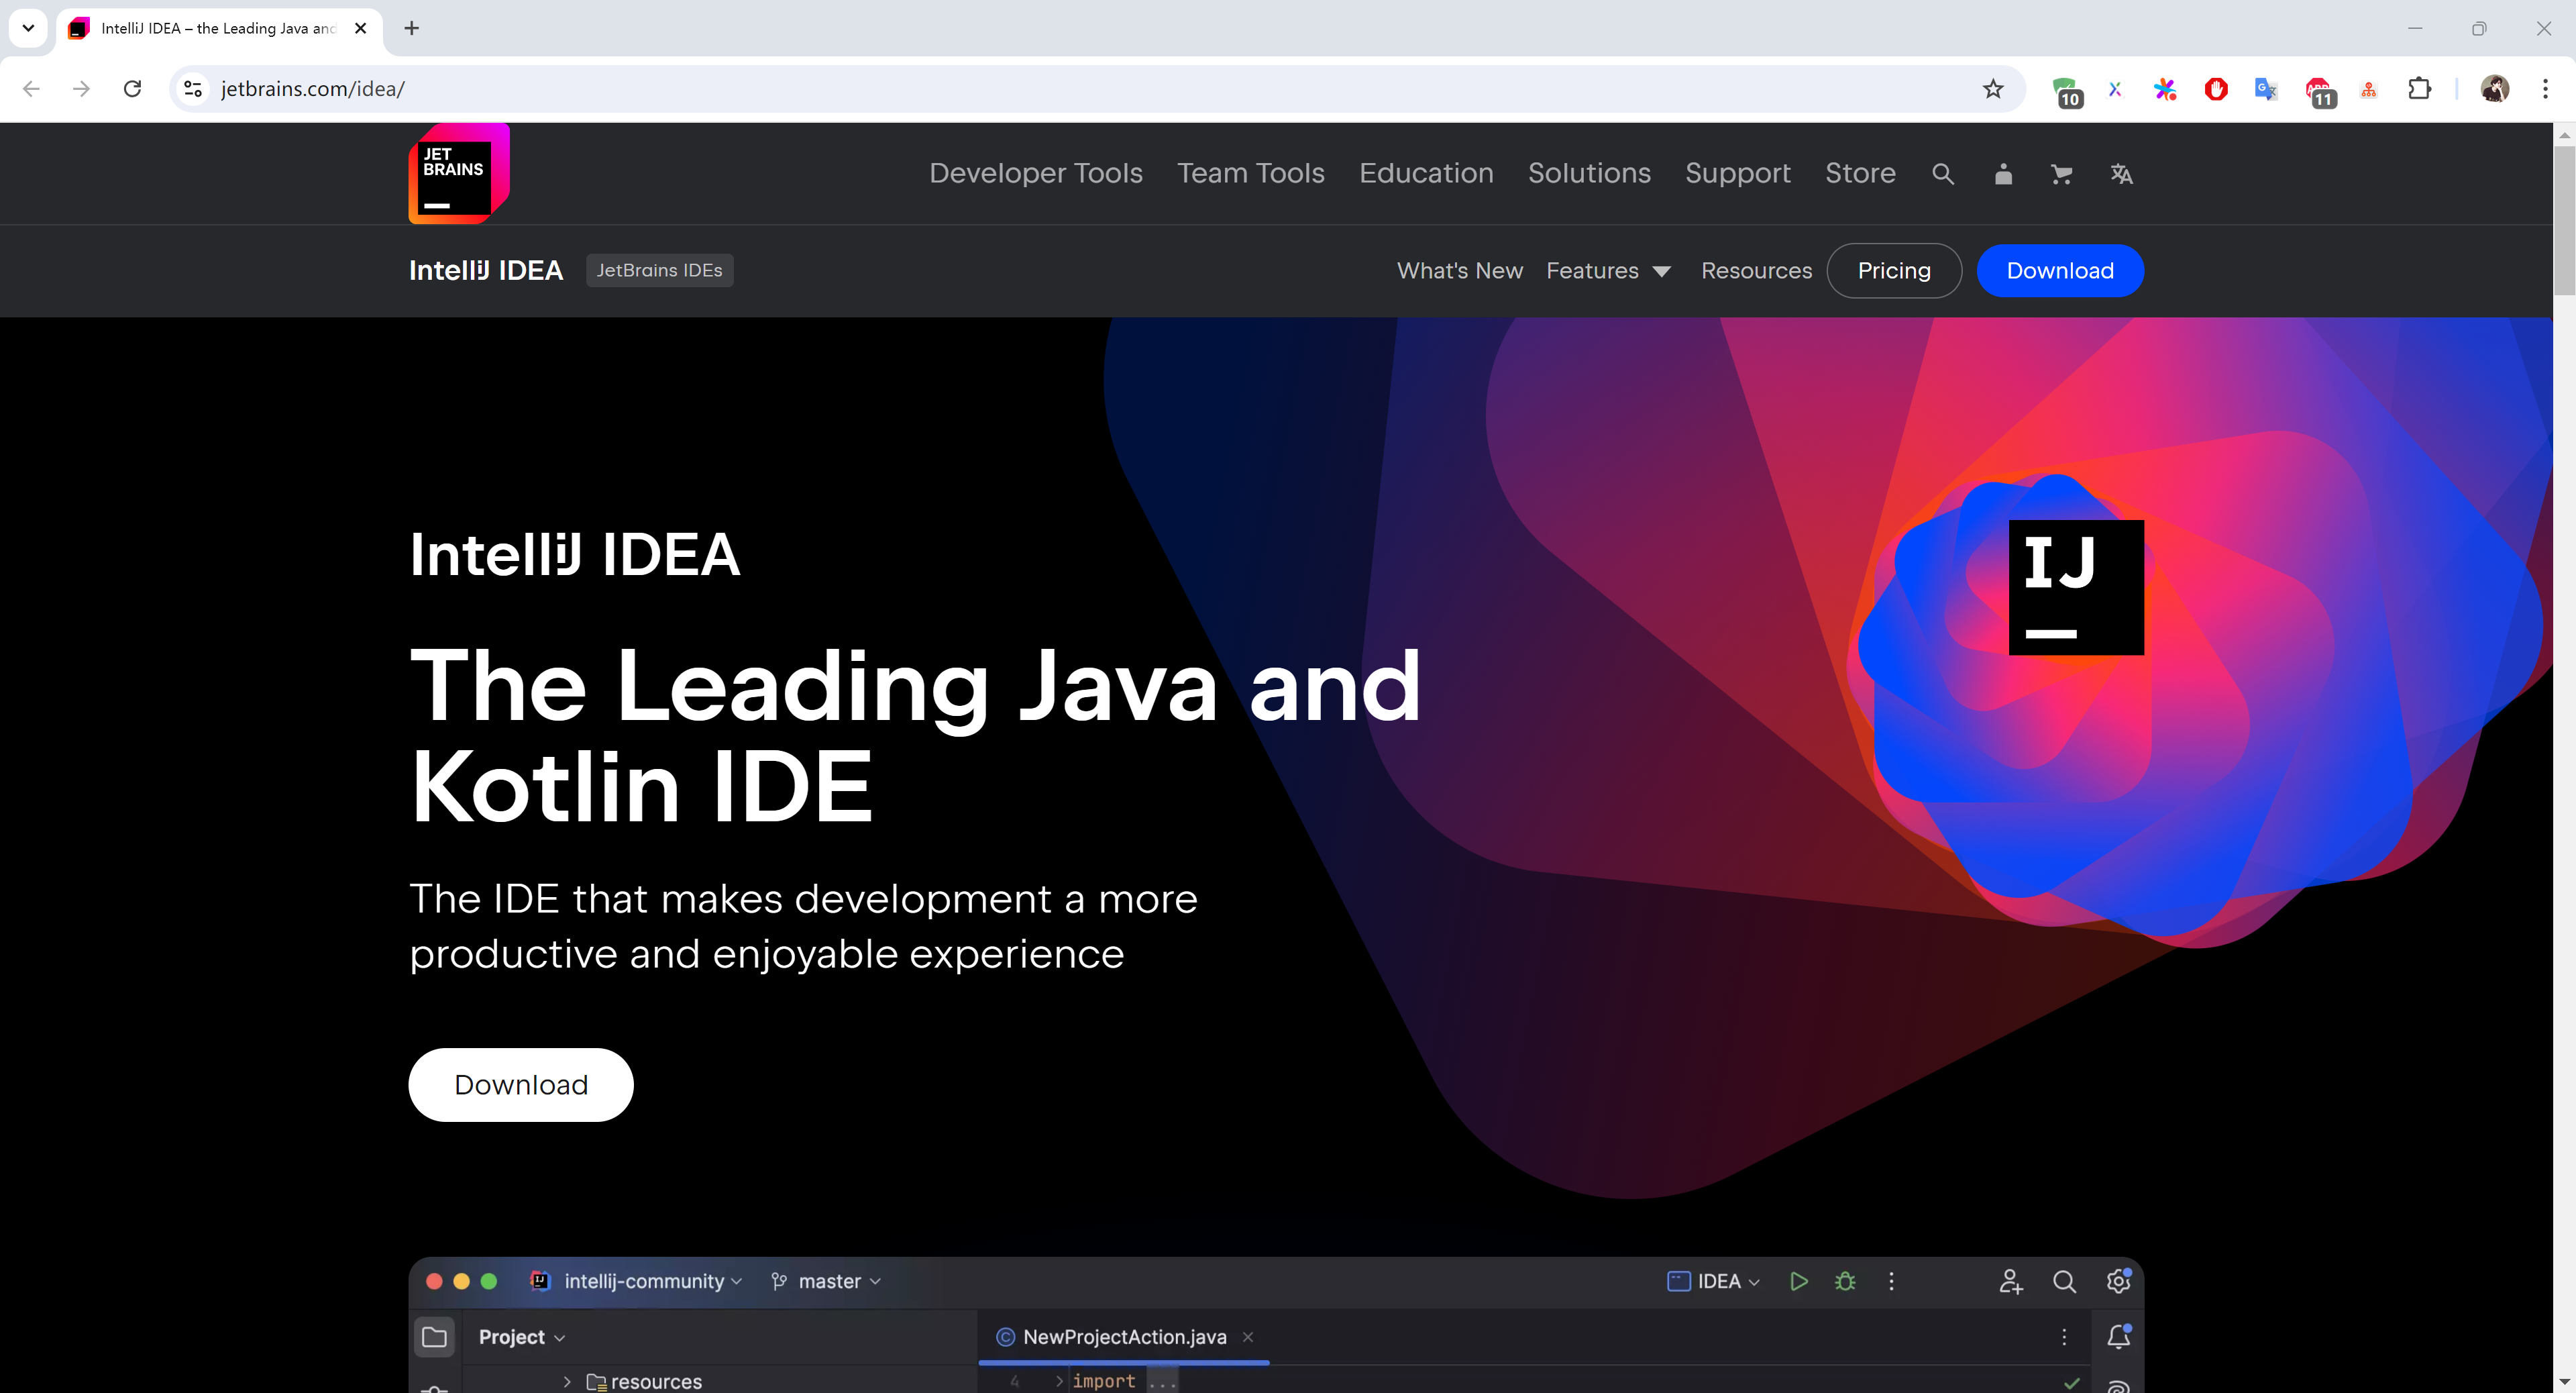Click the IJ product logo
Image resolution: width=2576 pixels, height=1393 pixels.
point(2076,587)
